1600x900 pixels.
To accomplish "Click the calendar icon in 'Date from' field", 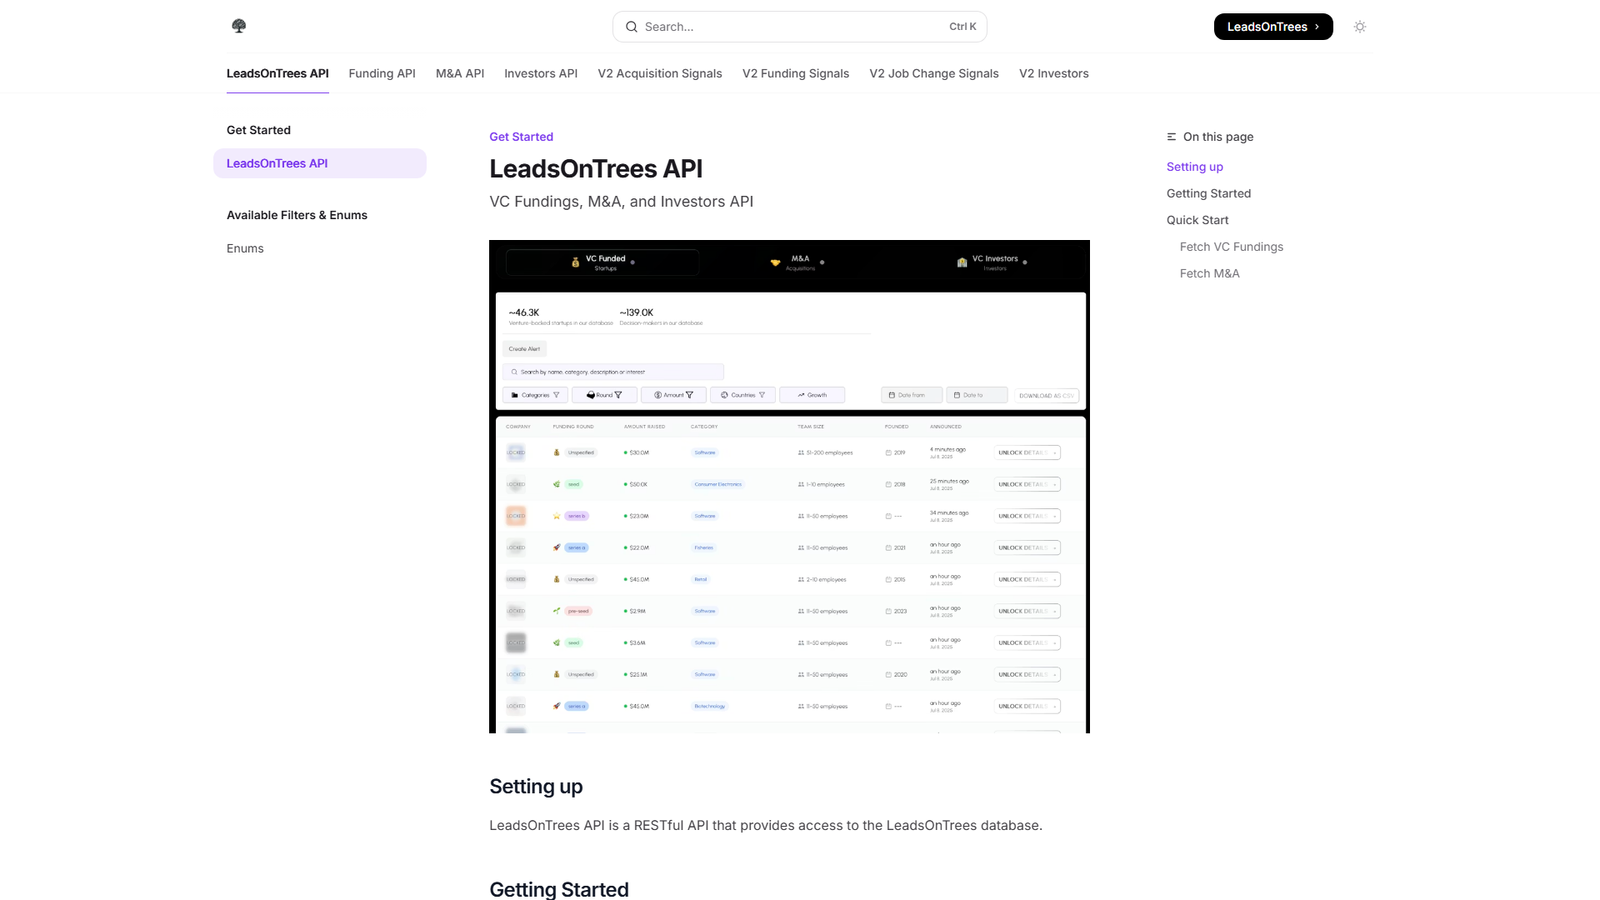I will tap(892, 393).
